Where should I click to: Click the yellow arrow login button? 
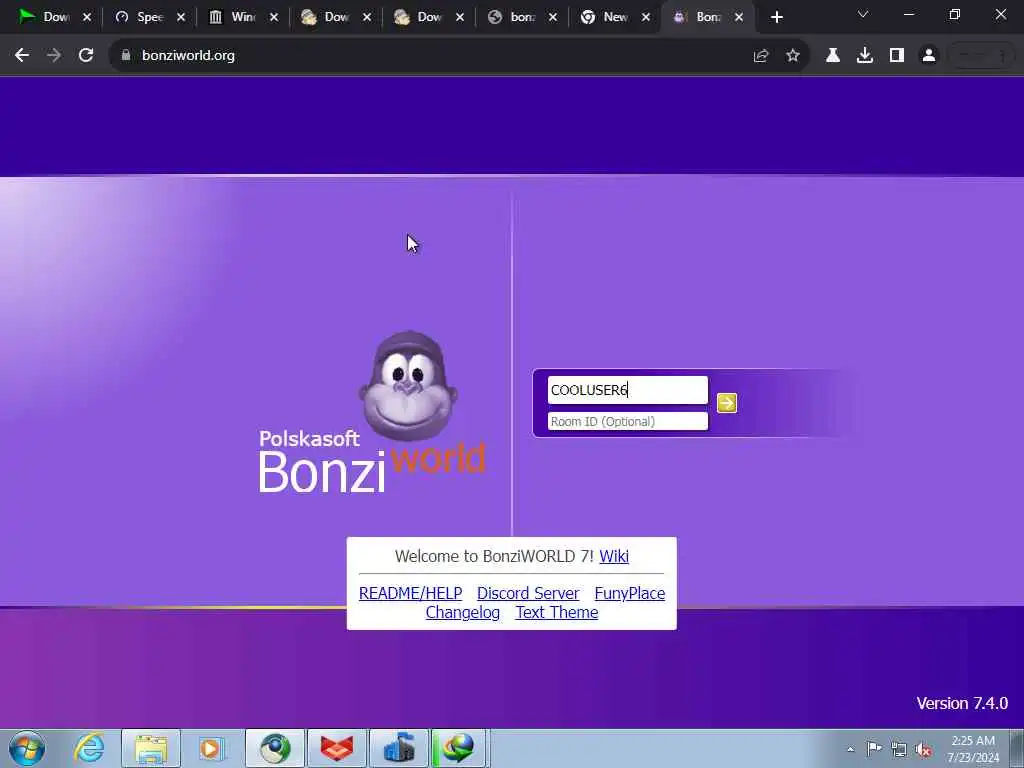click(727, 403)
